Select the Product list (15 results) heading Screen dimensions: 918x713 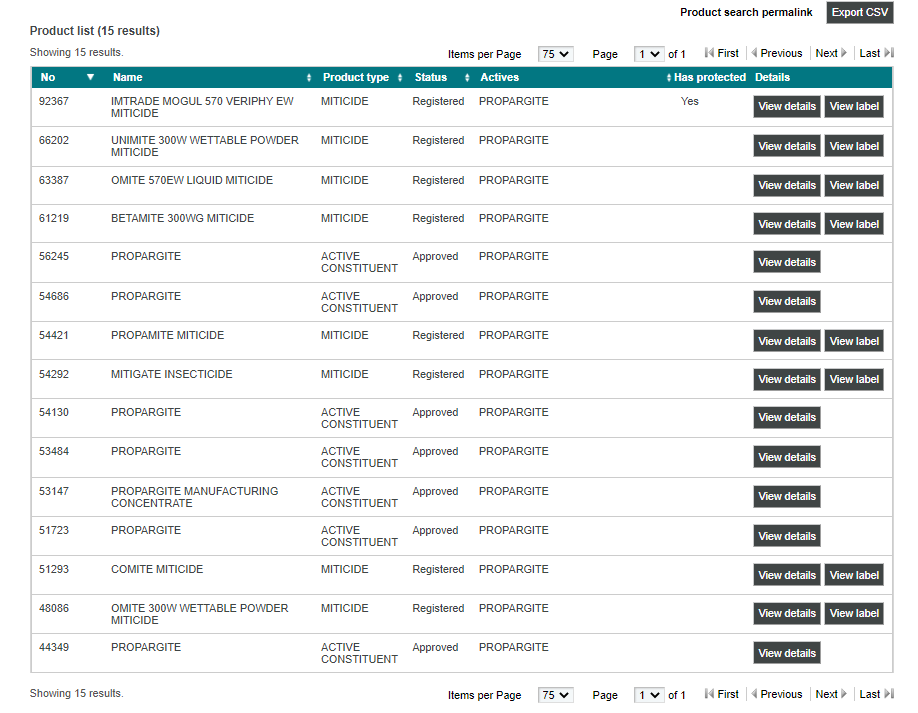coord(95,31)
